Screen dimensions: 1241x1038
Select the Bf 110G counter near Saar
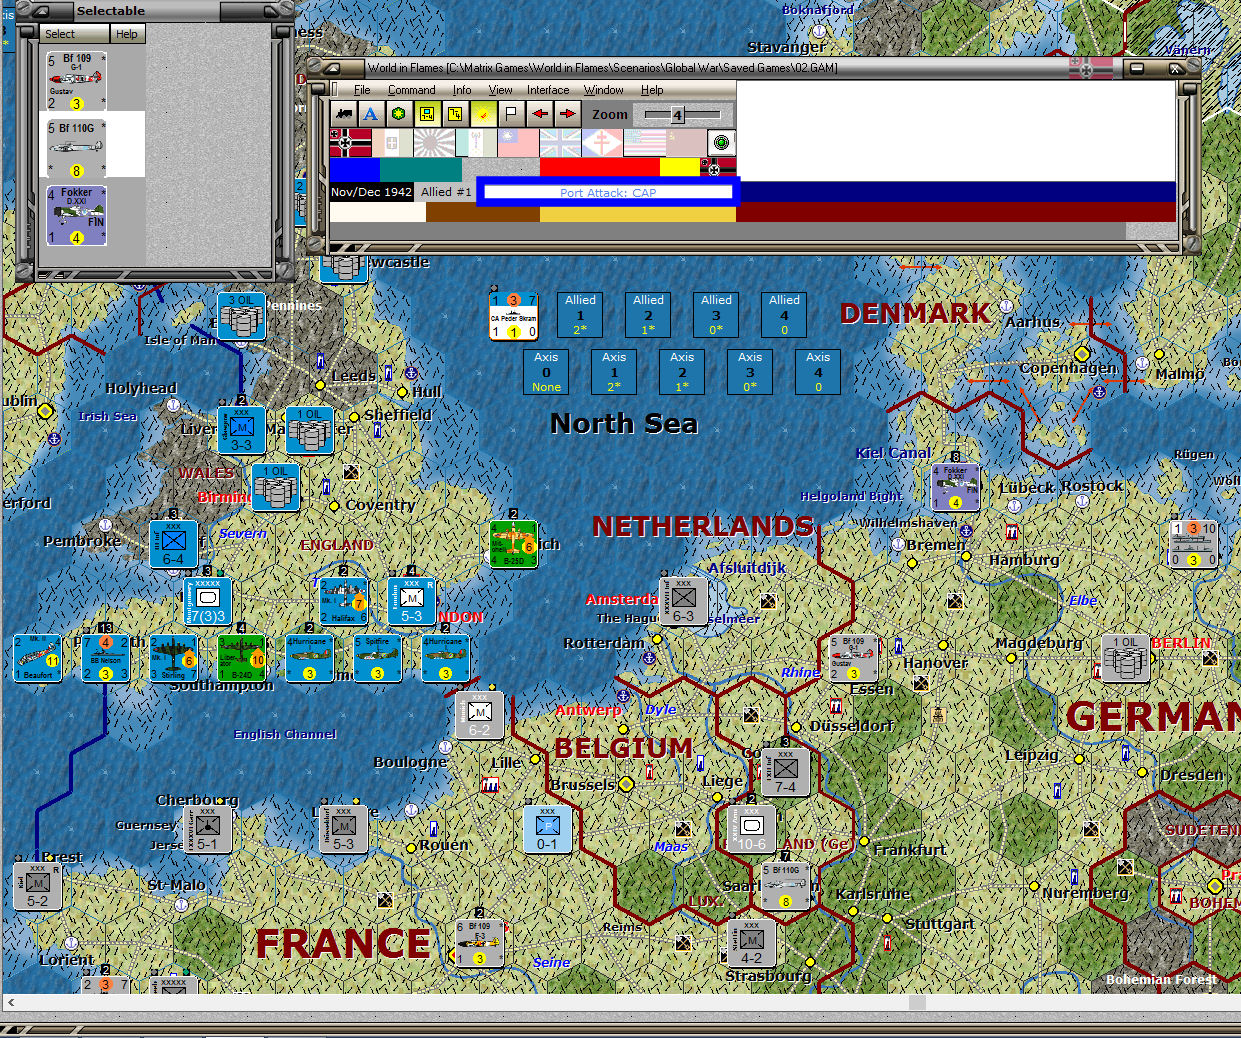point(785,886)
